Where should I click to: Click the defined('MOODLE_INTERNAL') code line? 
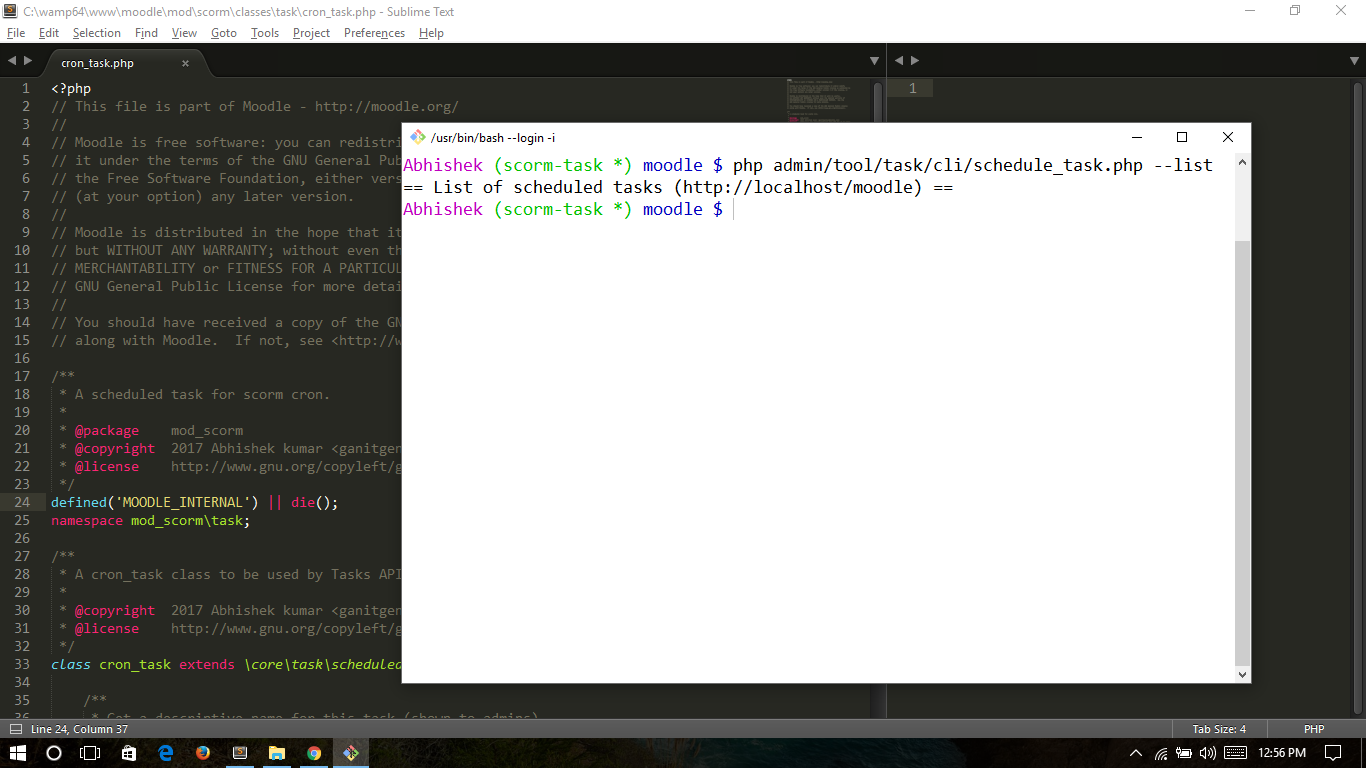click(195, 502)
